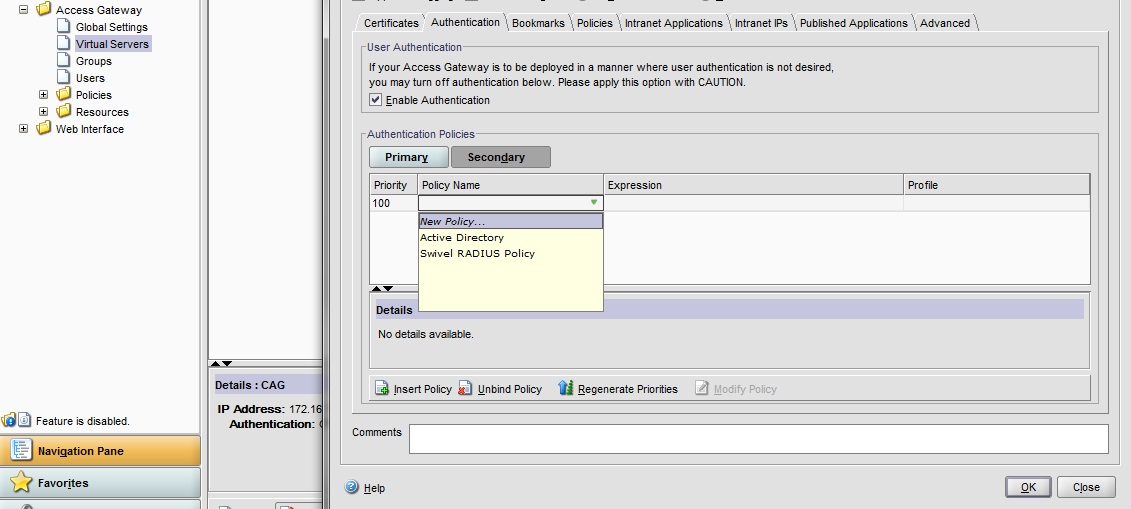Viewport: 1131px width, 509px height.
Task: Select Groups in the tree
Action: pyautogui.click(x=94, y=61)
